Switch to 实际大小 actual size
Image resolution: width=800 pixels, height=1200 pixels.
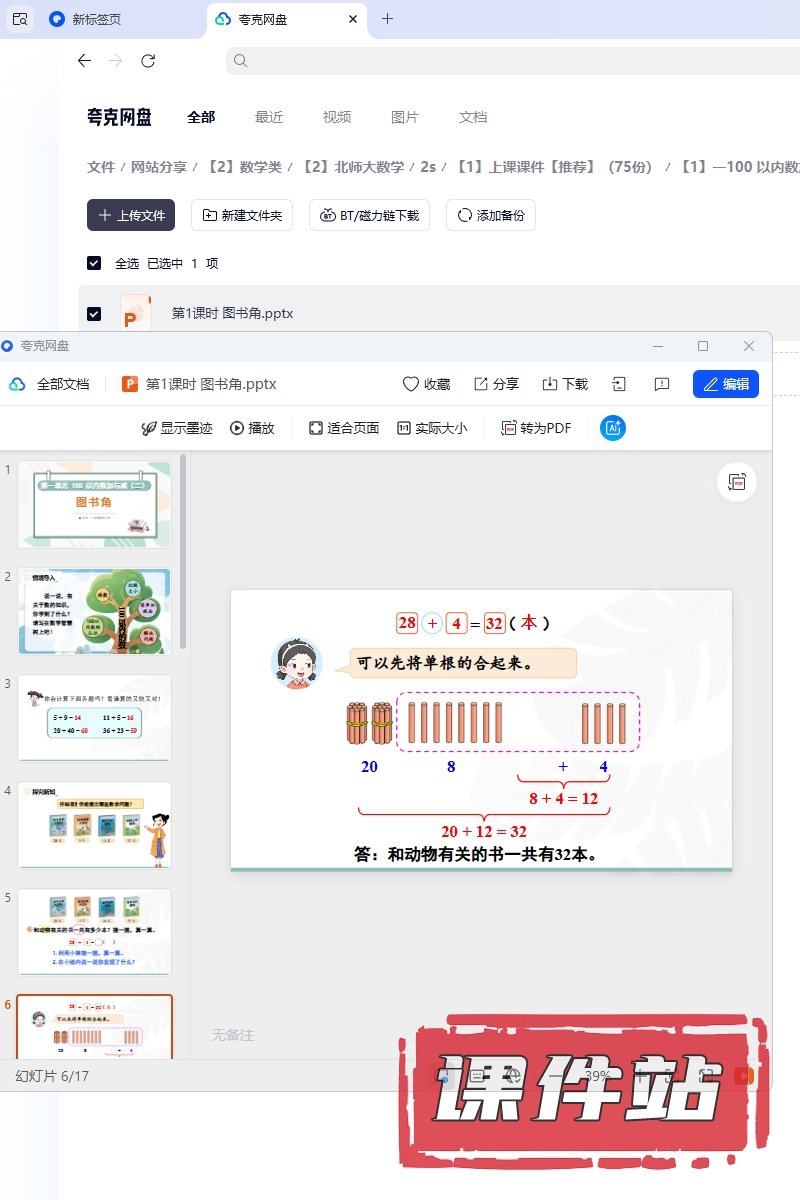[x=431, y=428]
